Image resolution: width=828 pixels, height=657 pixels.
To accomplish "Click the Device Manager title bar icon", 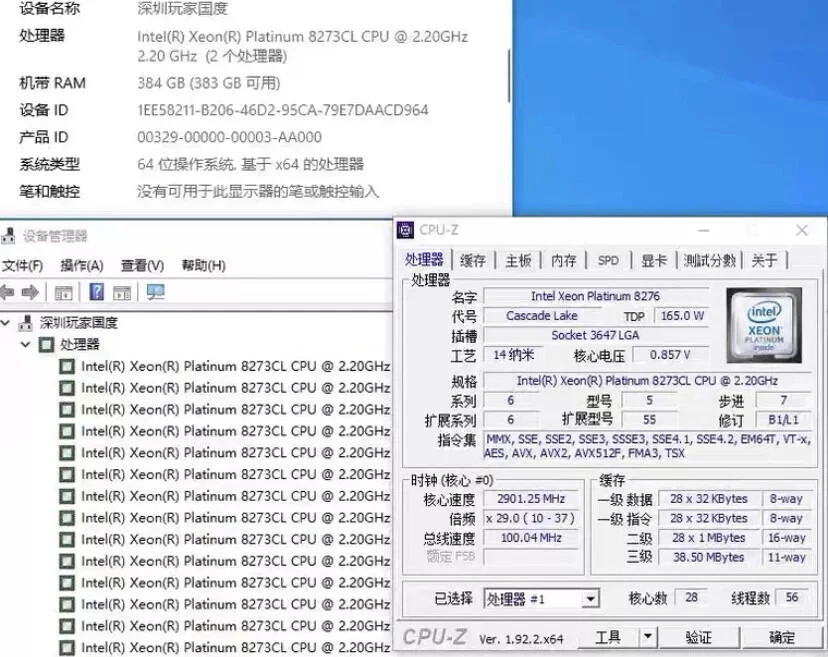I will pyautogui.click(x=8, y=236).
